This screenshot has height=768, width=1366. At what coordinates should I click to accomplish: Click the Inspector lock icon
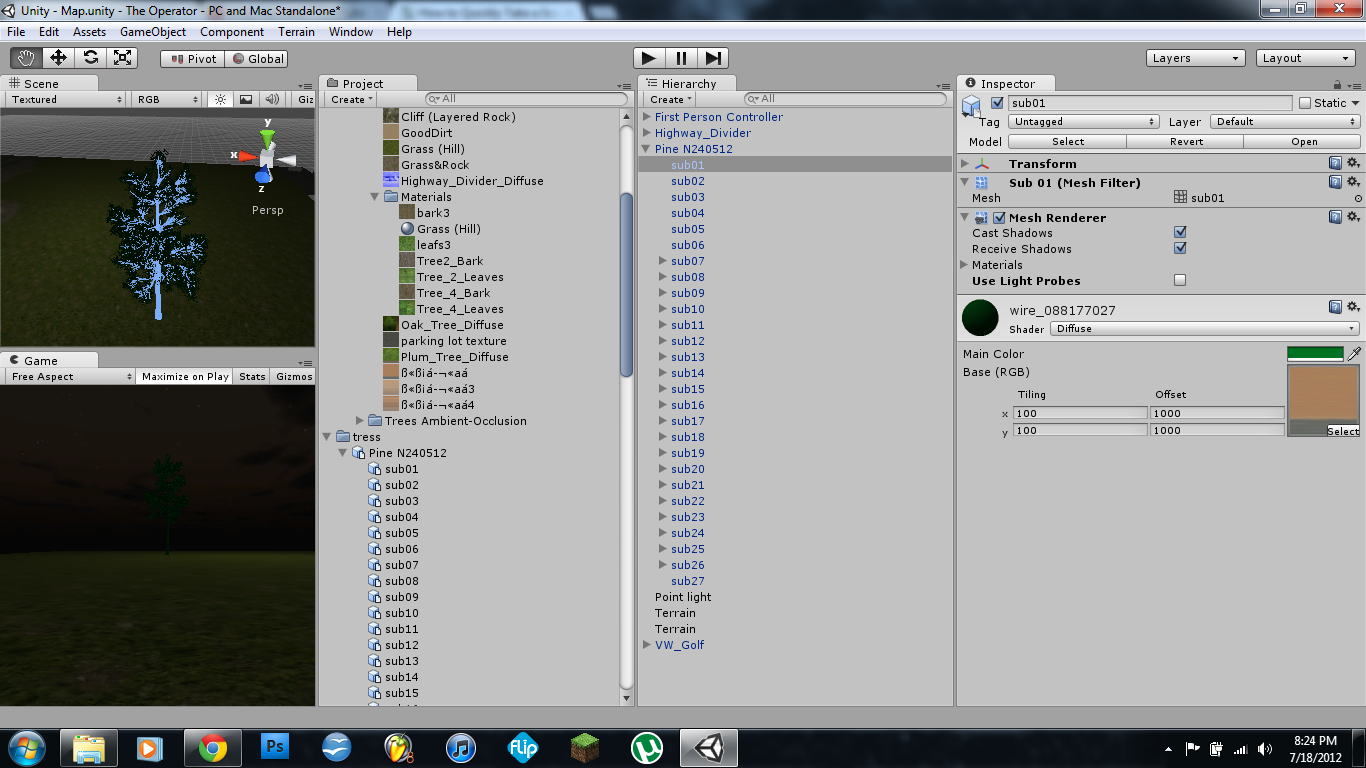[x=1338, y=84]
